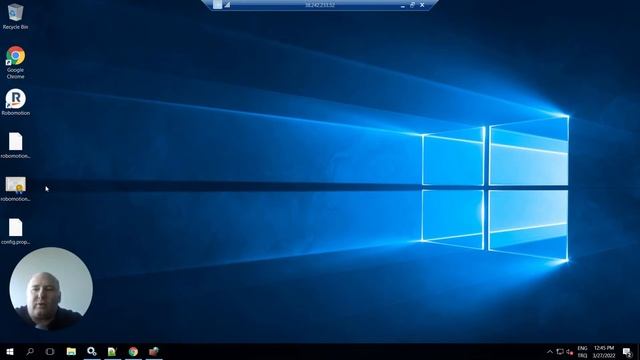Screen dimensions: 640x360
Task: Select the blank robomotion file above the certificate icon
Action: [16, 145]
